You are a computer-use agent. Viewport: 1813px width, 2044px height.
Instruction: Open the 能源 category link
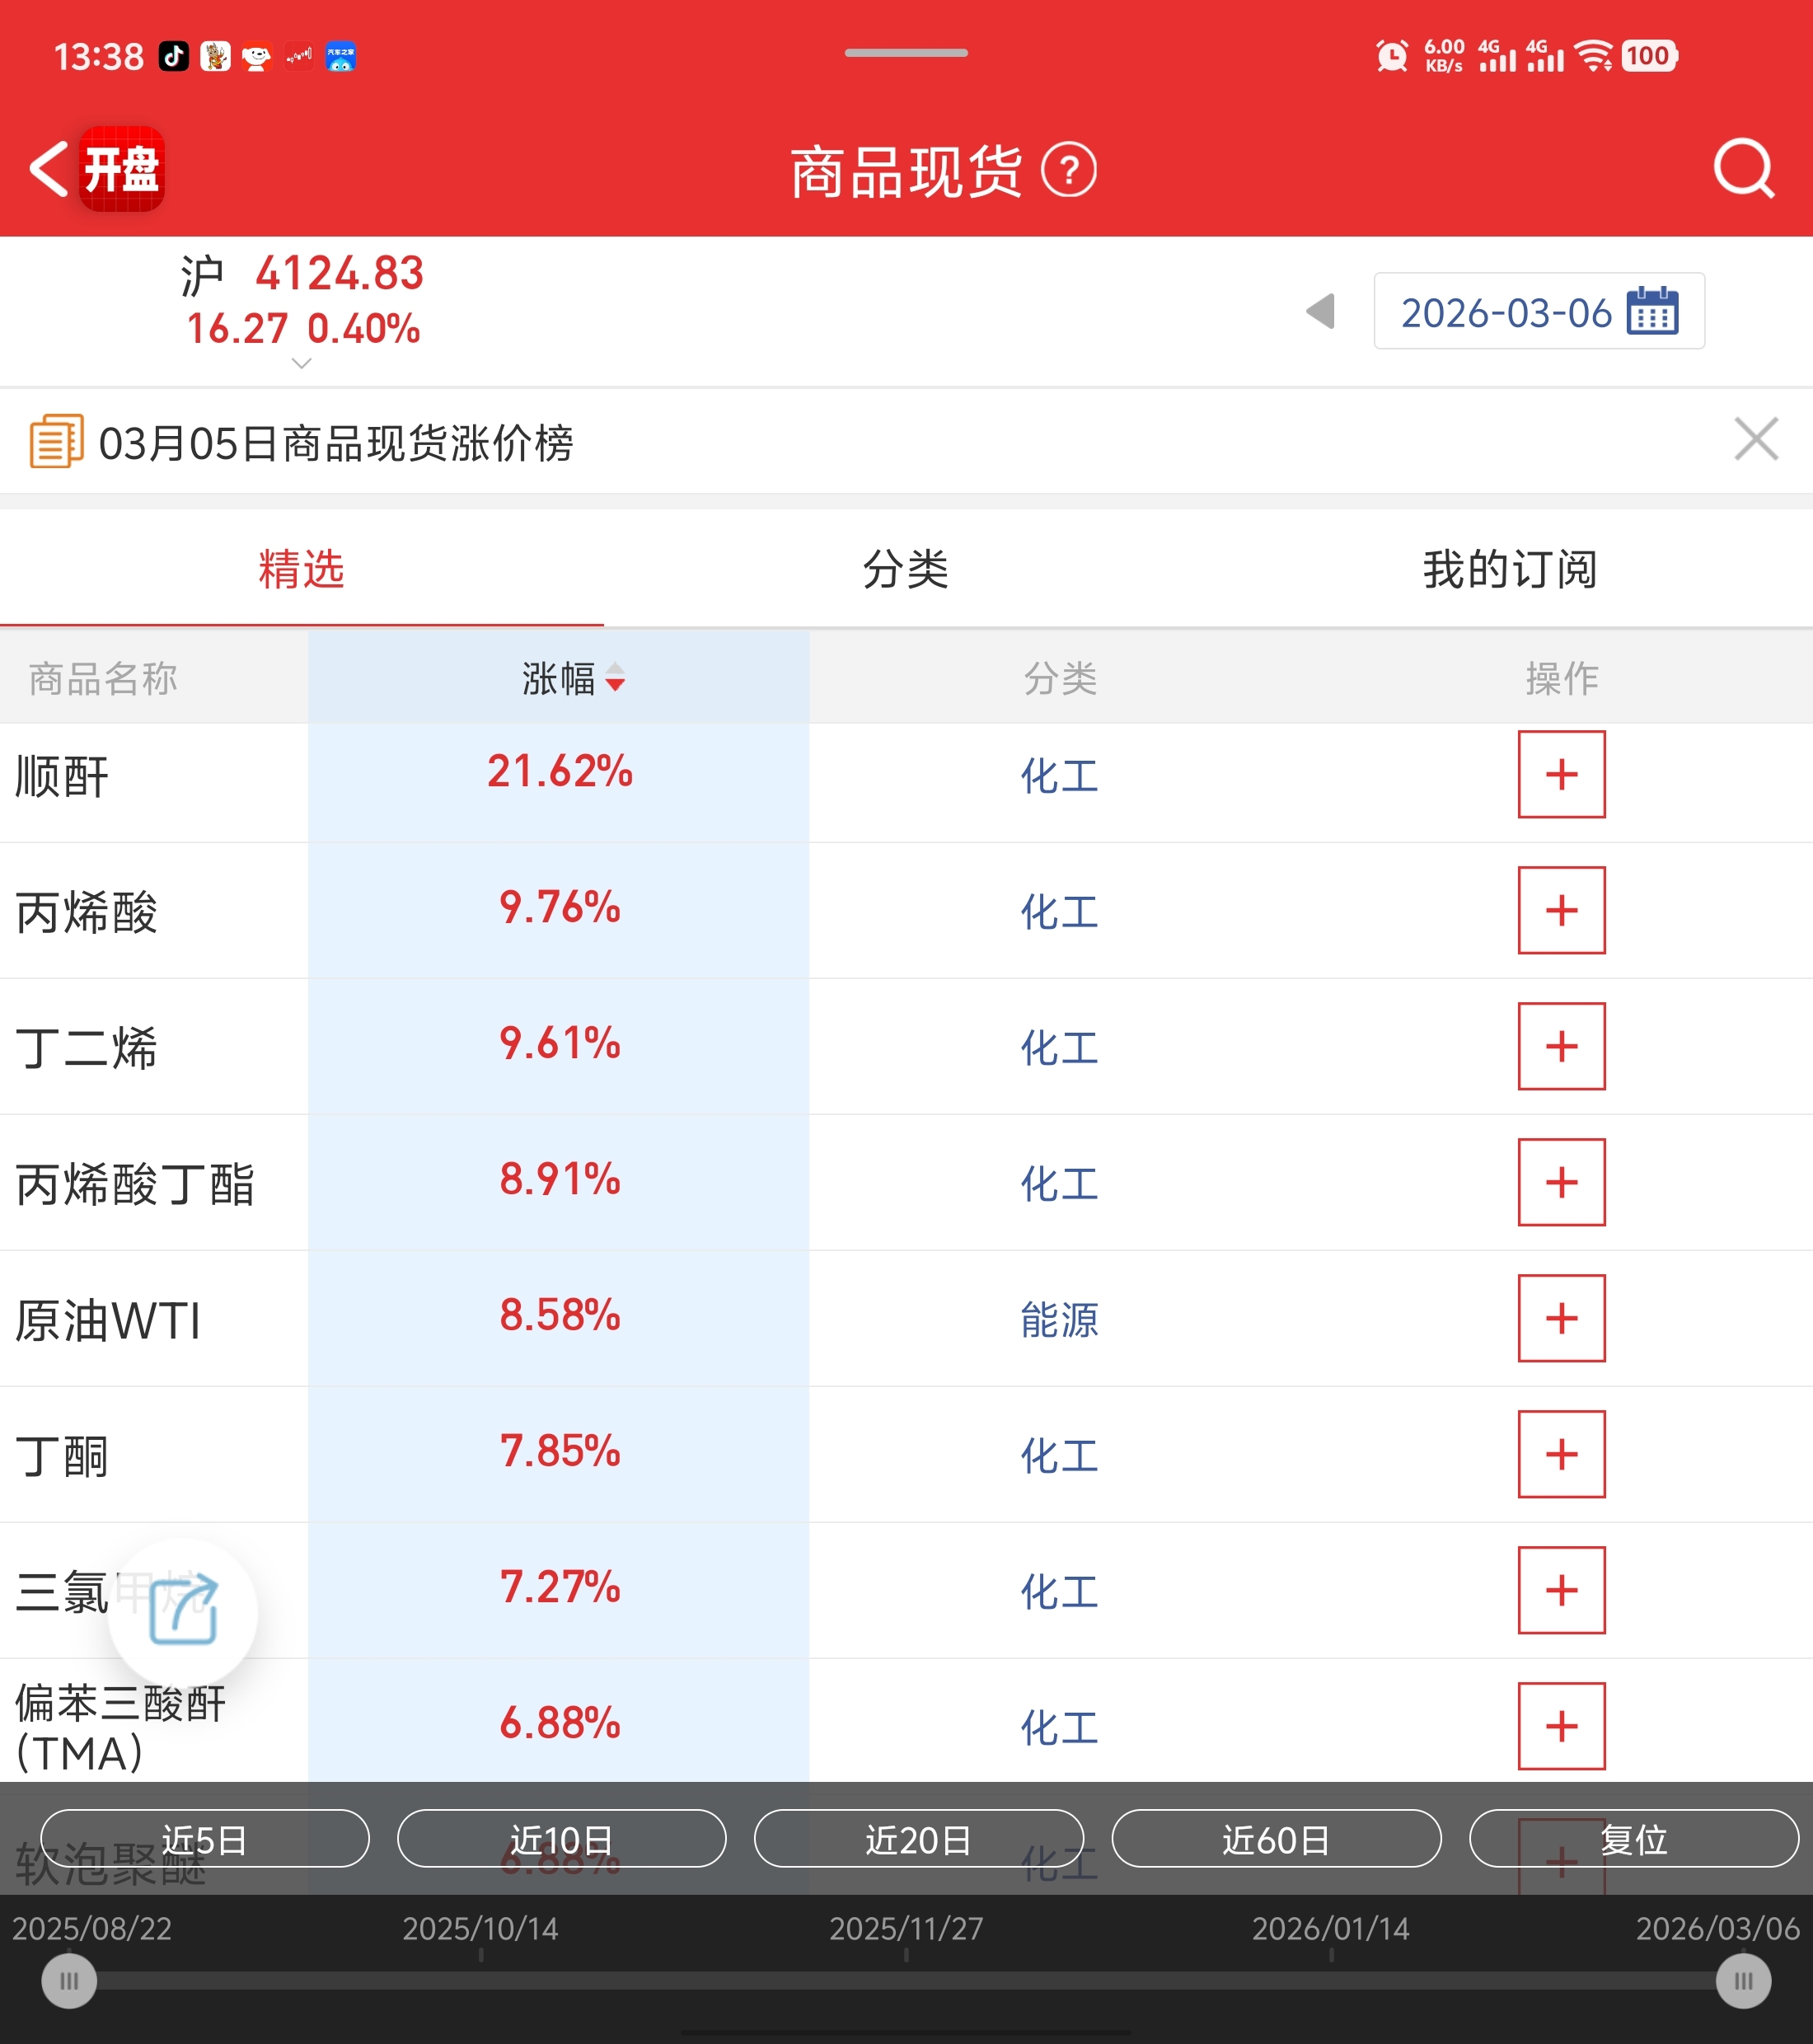(x=1059, y=1320)
